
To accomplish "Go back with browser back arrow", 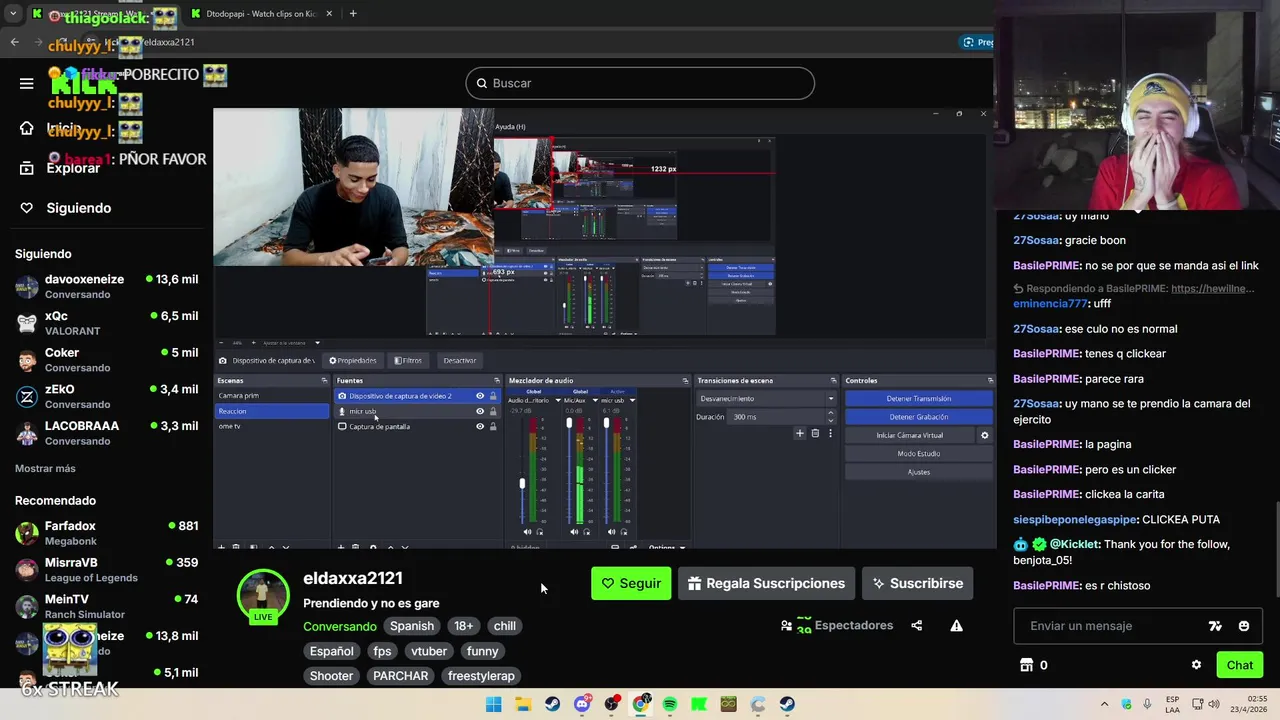I will coord(14,42).
